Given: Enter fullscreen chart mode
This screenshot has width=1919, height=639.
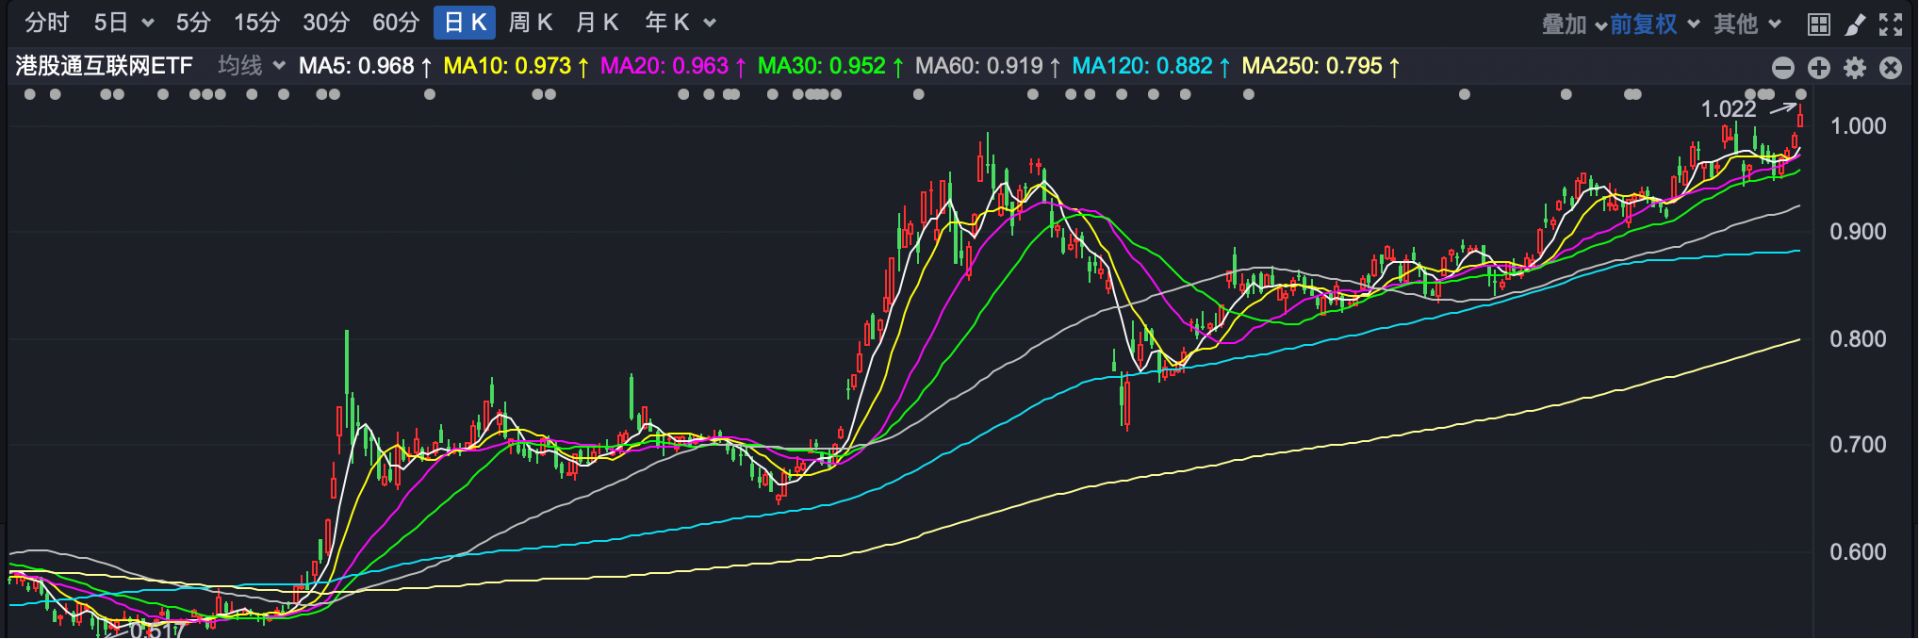Looking at the screenshot, I should point(1890,24).
